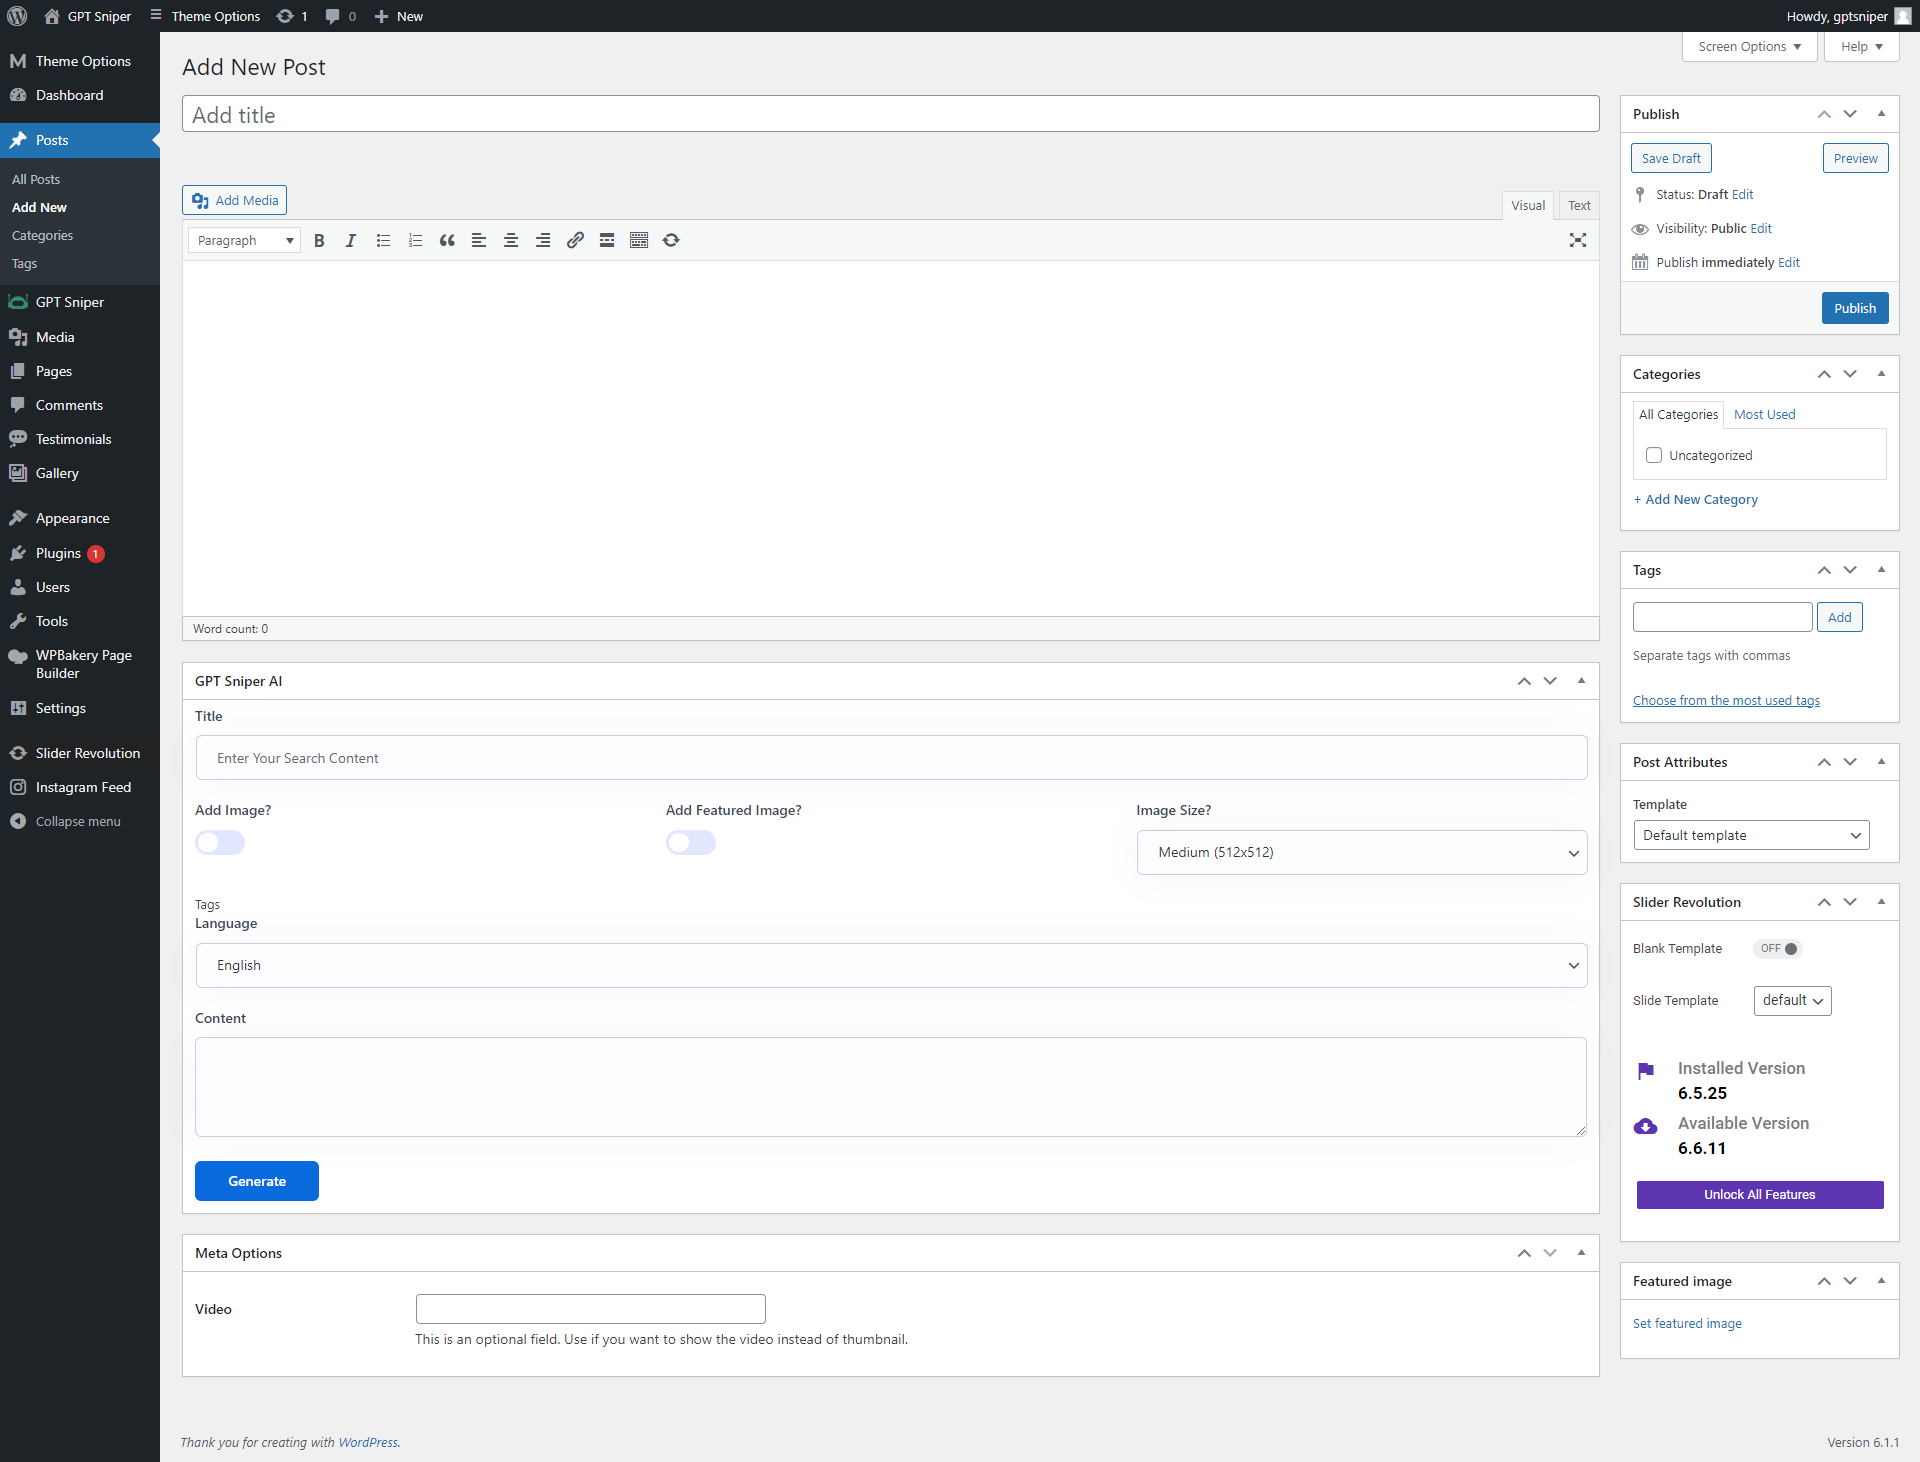Click Save Draft button
Screen dimensions: 1920x1462
1671,158
